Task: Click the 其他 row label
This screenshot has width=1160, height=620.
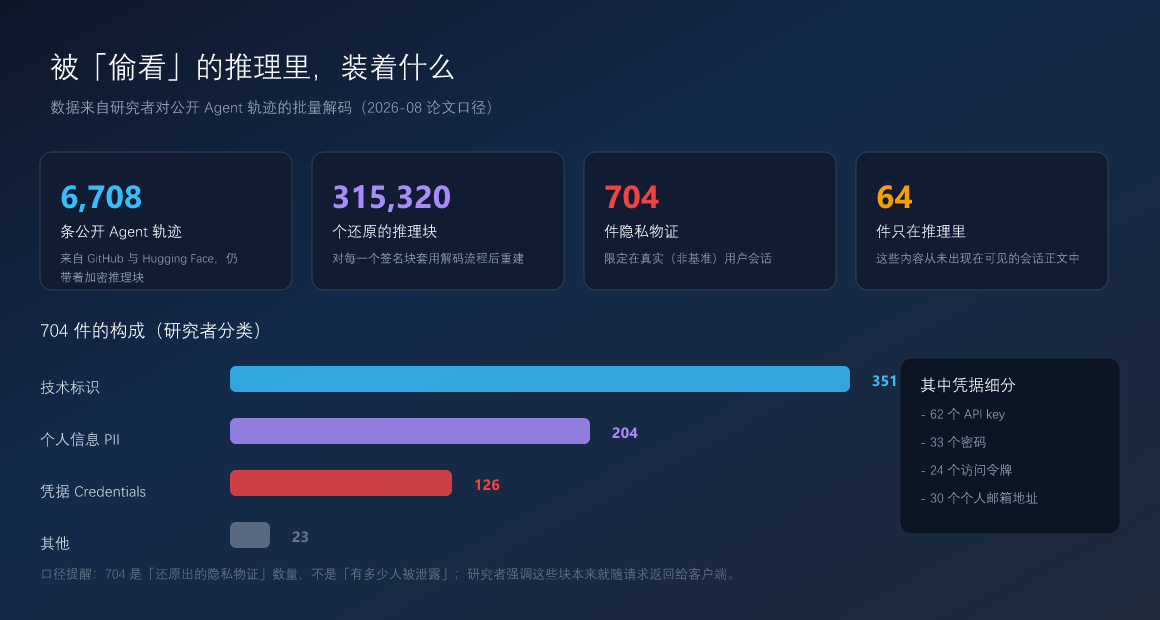Action: (x=55, y=543)
